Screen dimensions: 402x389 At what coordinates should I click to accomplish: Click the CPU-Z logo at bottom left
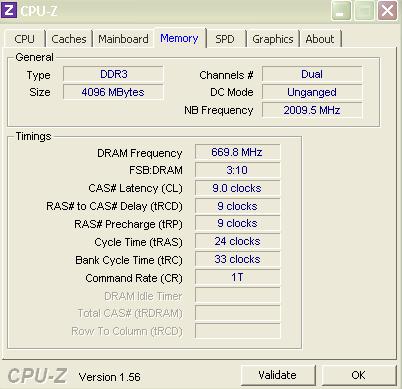(37, 376)
